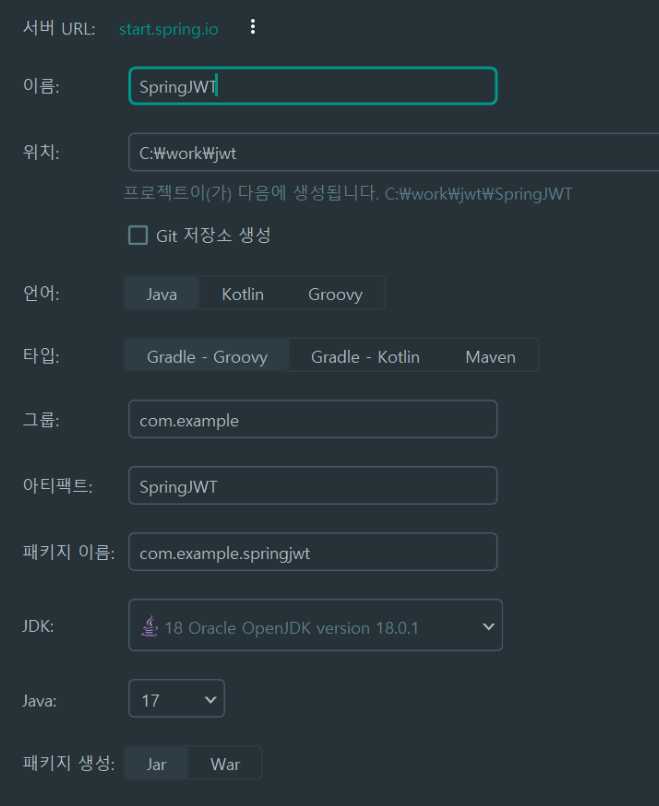Enable Git 저장소 생성 checkbox

tap(138, 235)
